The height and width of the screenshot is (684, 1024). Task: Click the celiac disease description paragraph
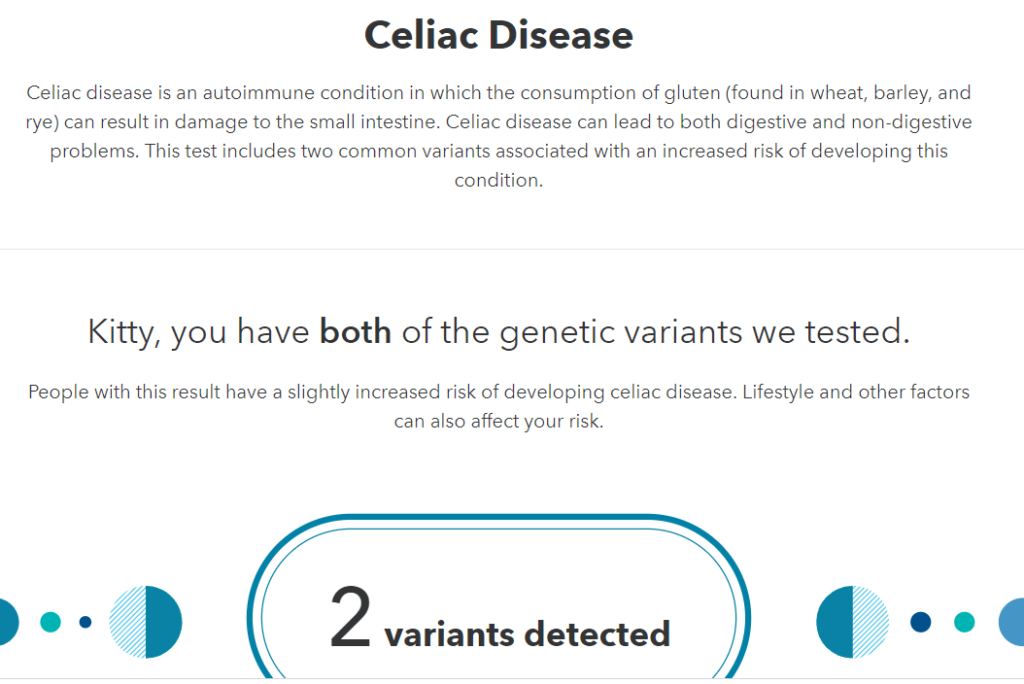499,136
